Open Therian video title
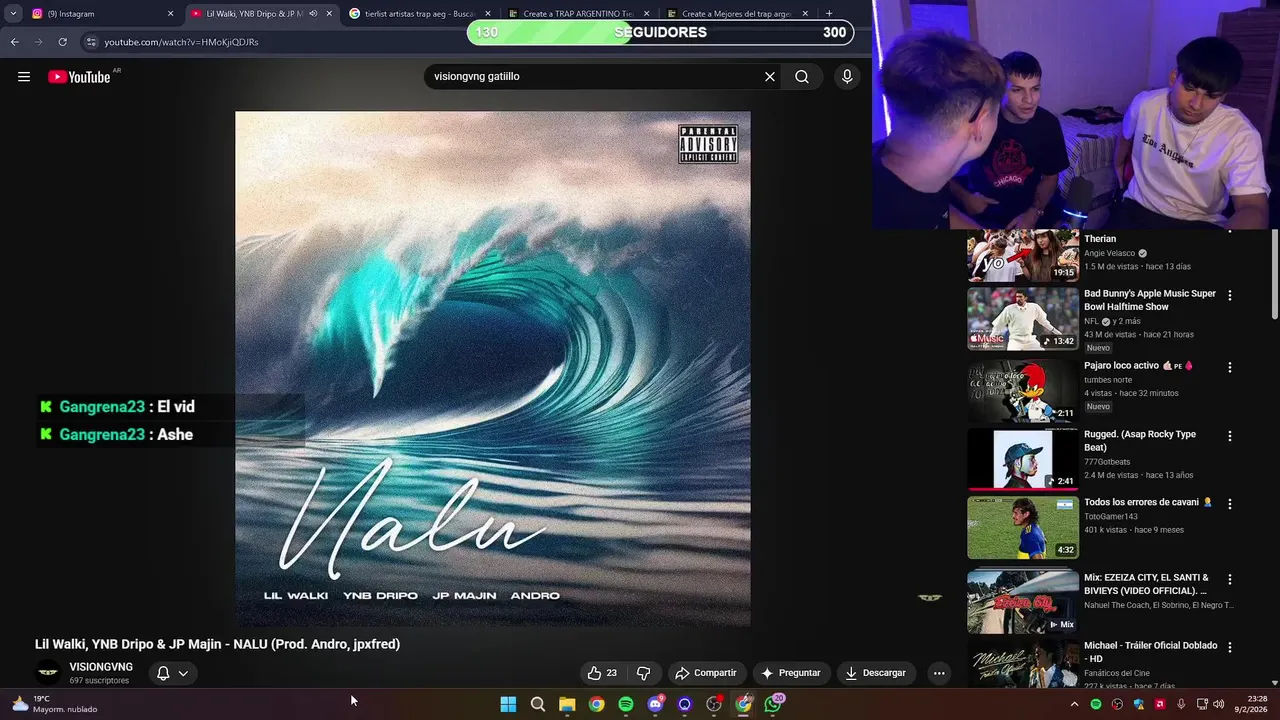Image resolution: width=1280 pixels, height=720 pixels. [x=1100, y=239]
